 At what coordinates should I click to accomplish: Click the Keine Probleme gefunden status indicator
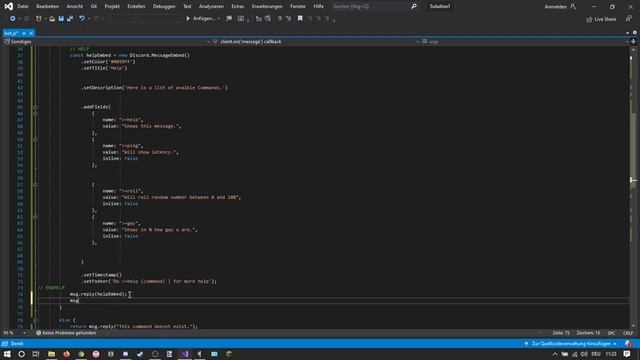(66, 333)
